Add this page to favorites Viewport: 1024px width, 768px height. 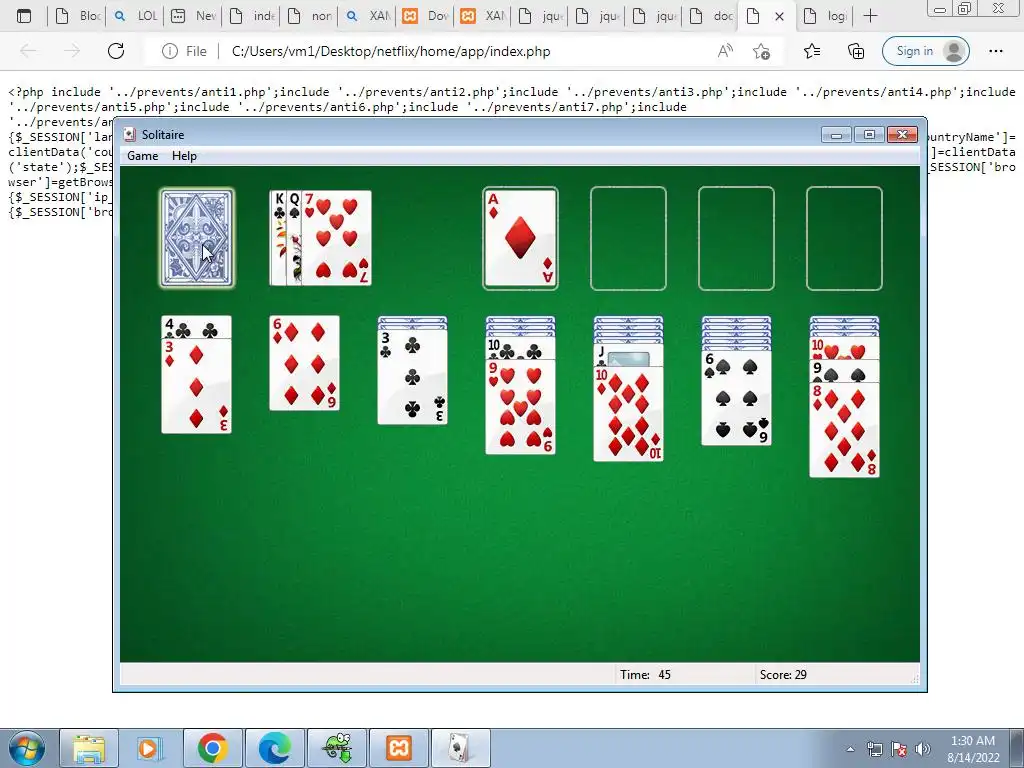(761, 51)
